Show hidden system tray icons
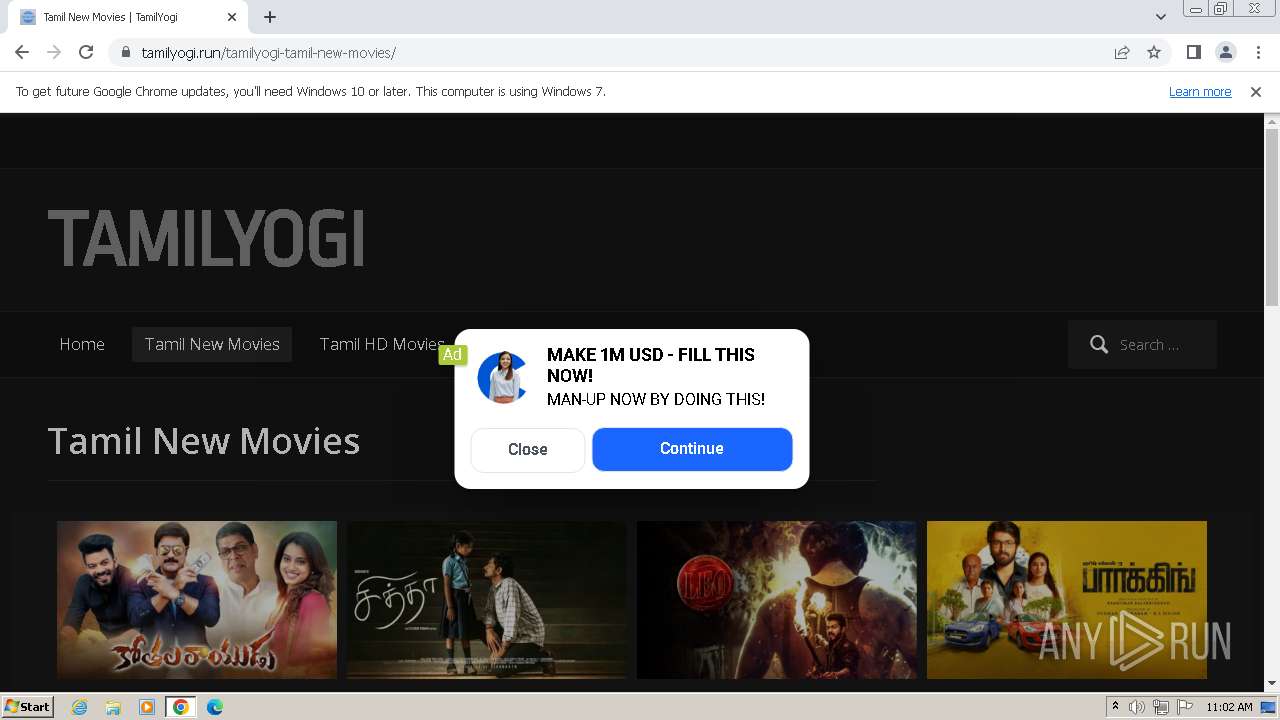Screen dimensions: 1280x720 1116,707
